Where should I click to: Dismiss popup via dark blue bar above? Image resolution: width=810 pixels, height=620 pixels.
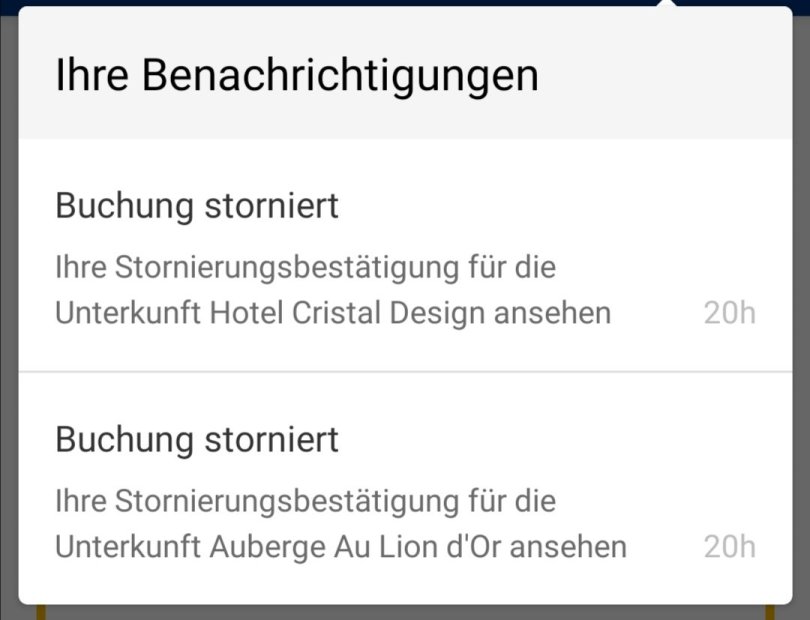300,2
